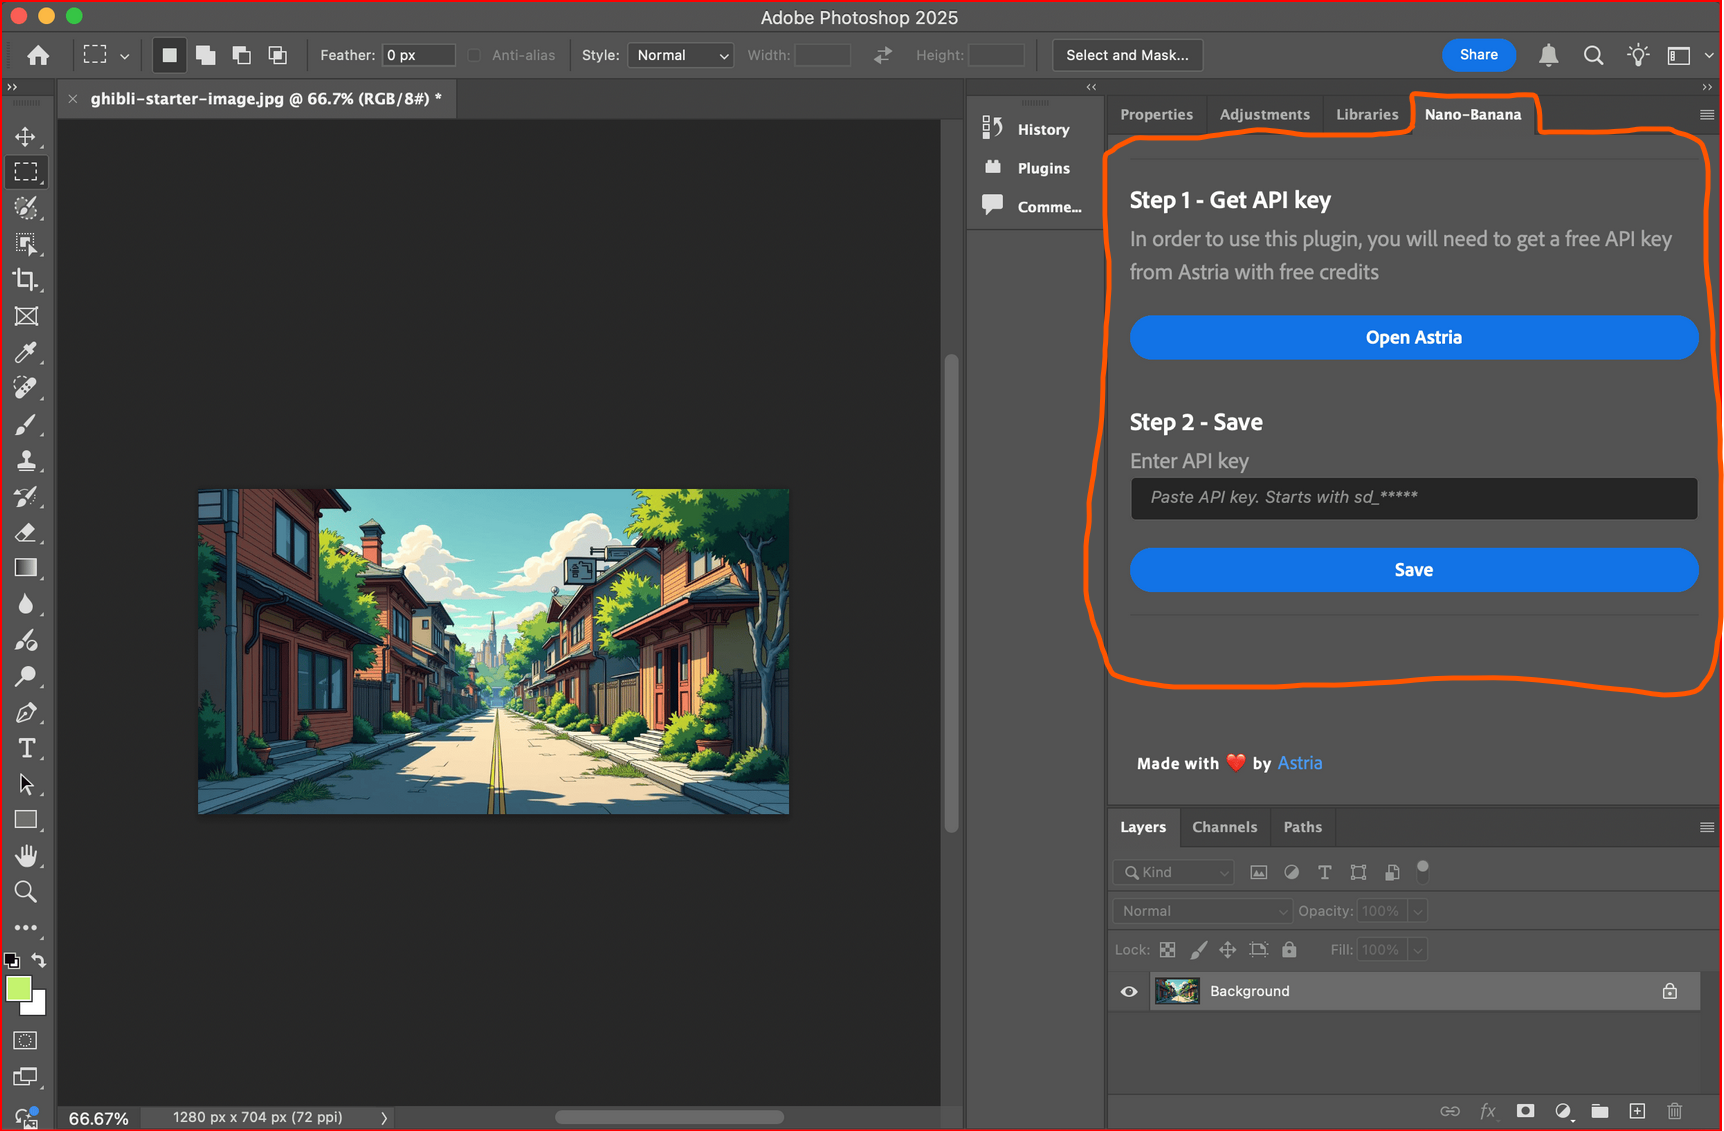Expand the Opacity slider arrow
The image size is (1724, 1131).
coord(1417,911)
